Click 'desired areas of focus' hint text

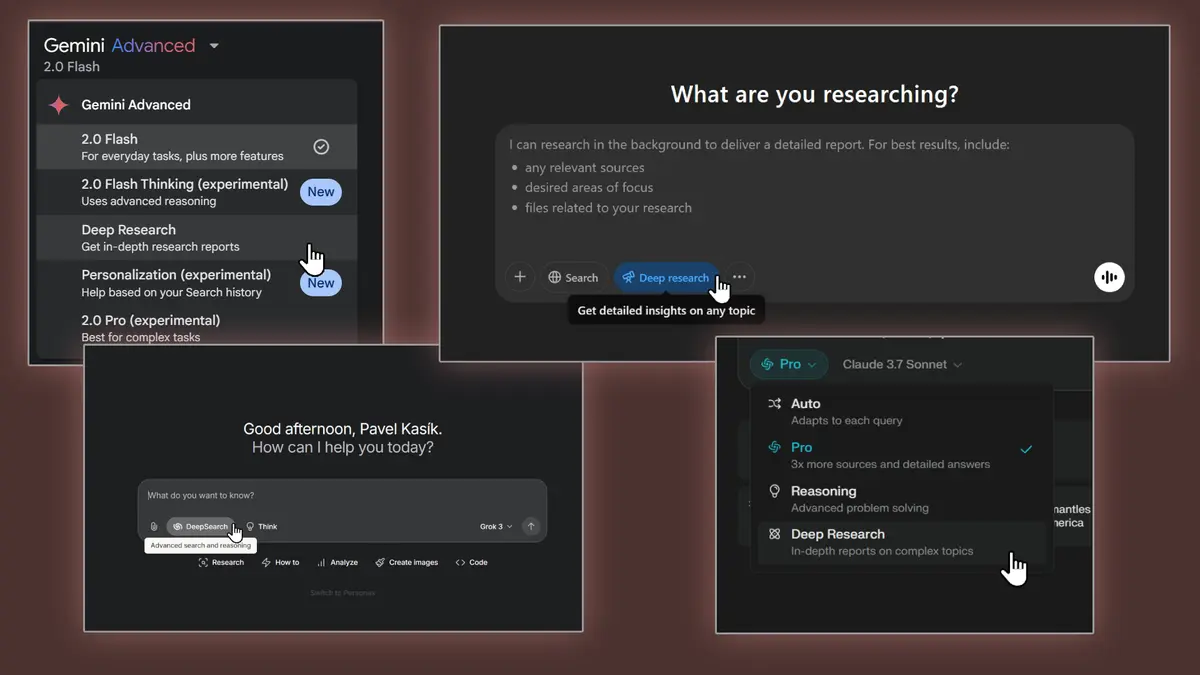(589, 188)
